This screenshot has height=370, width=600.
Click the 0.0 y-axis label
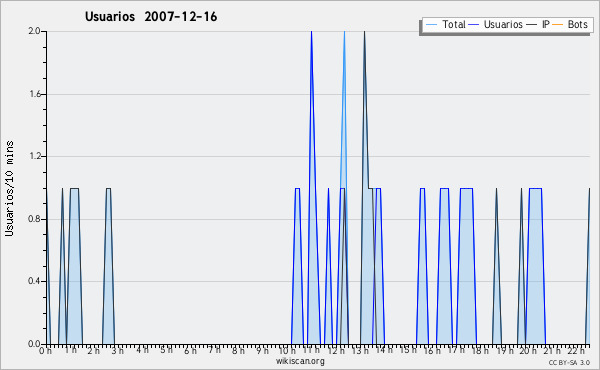(x=35, y=344)
